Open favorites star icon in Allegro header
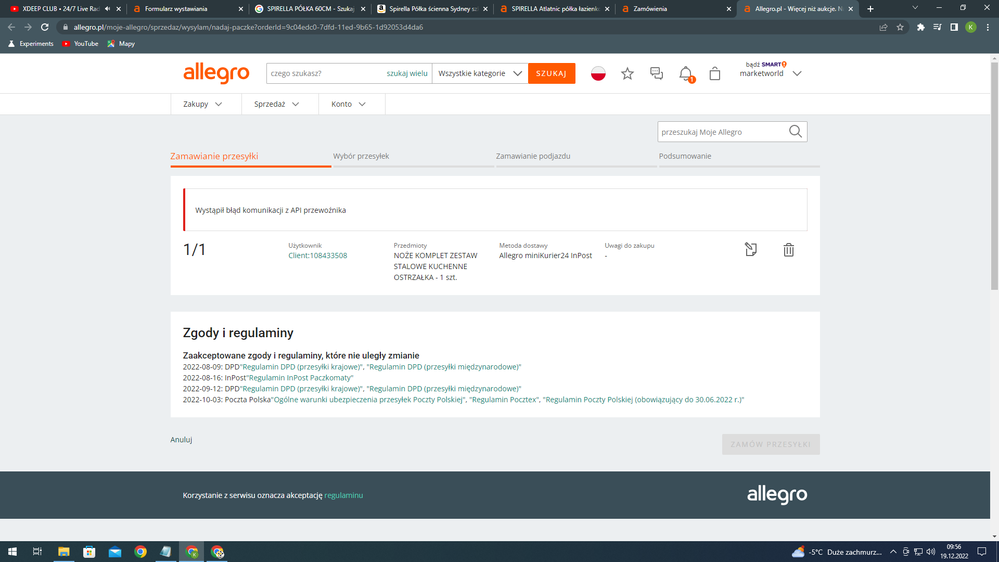The image size is (999, 562). [x=627, y=74]
